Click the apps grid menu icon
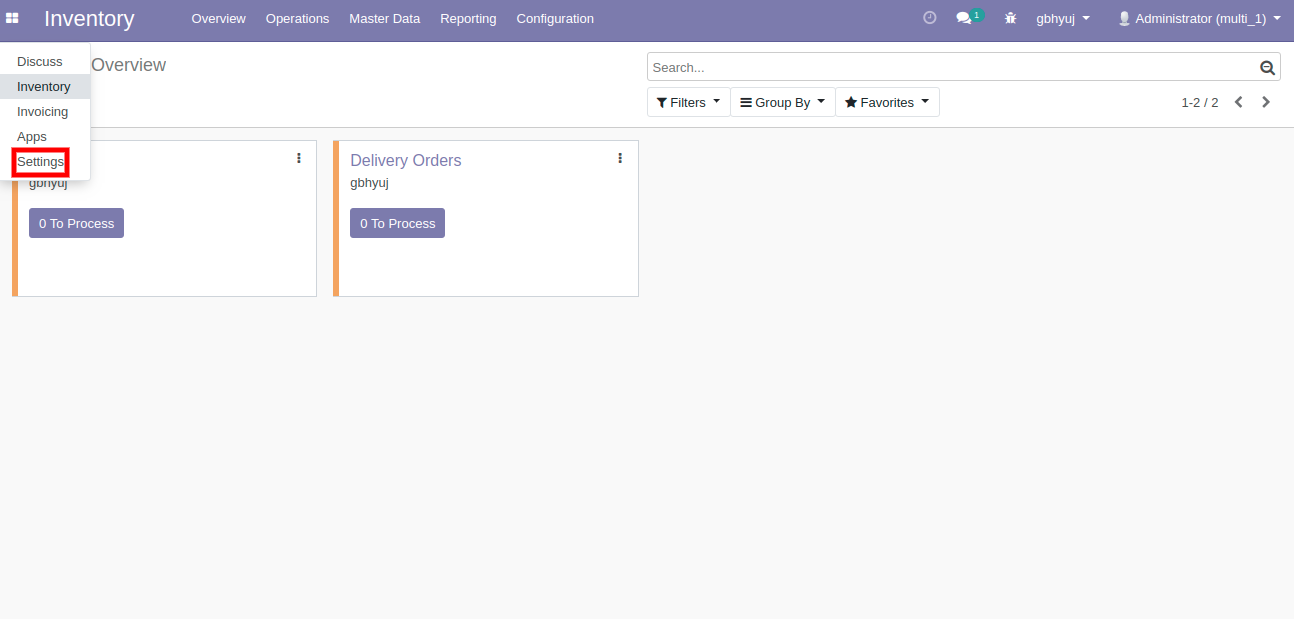The height and width of the screenshot is (619, 1294). pyautogui.click(x=12, y=18)
